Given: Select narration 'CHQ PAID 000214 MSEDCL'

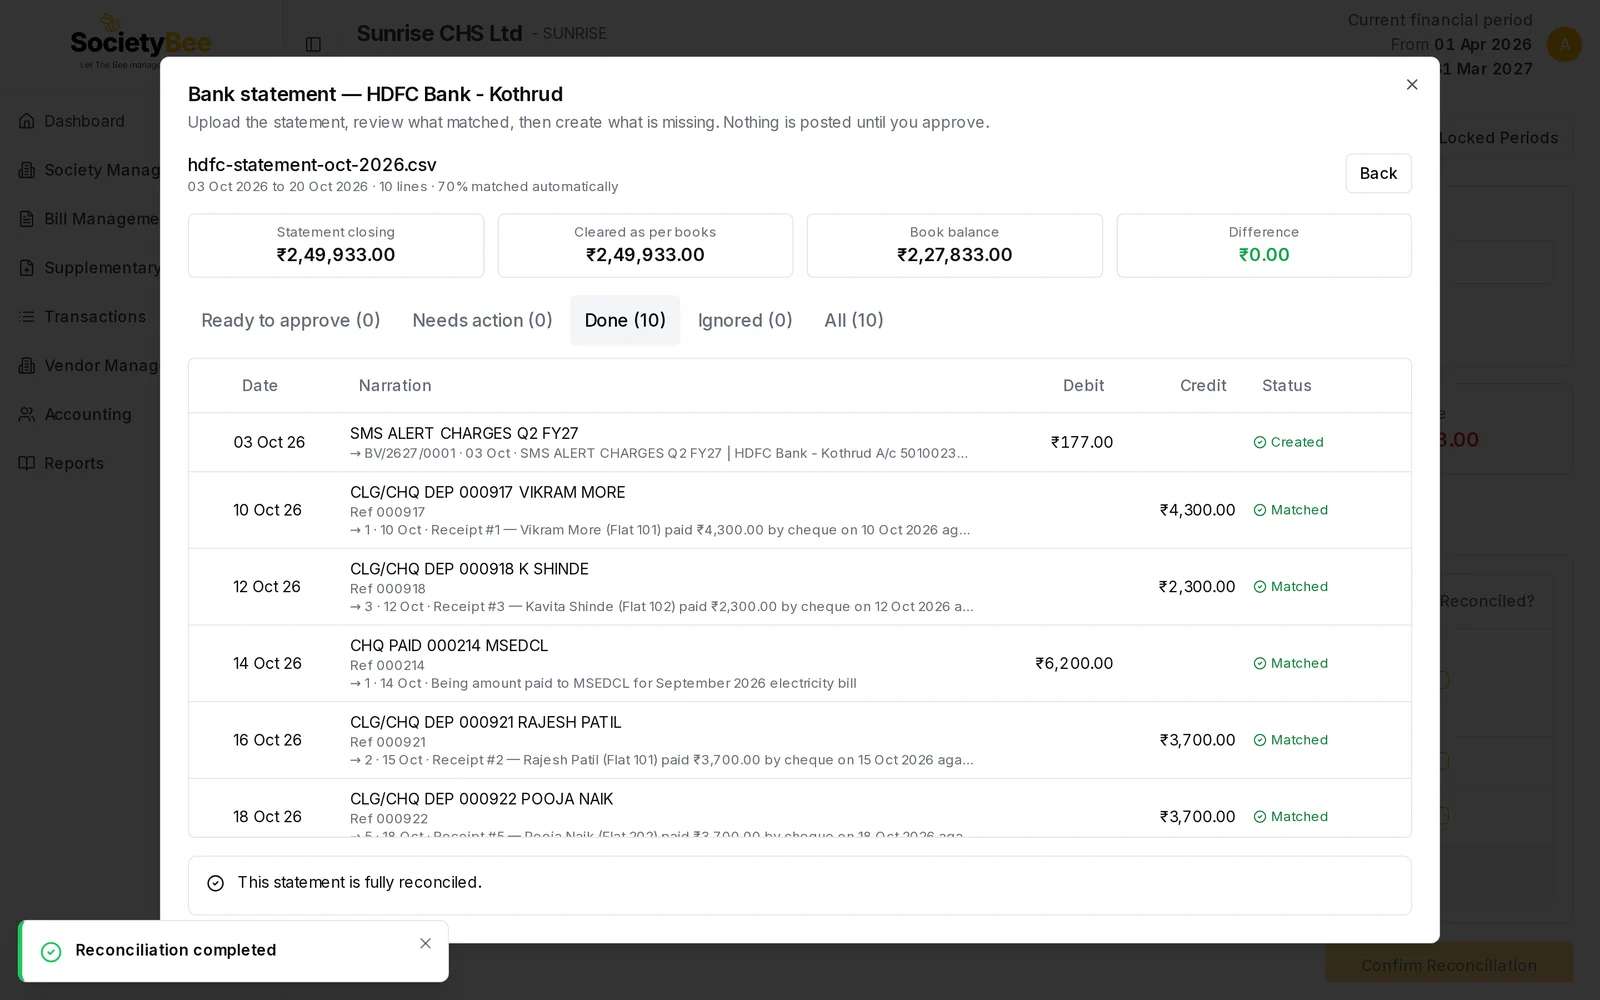Looking at the screenshot, I should (x=449, y=646).
